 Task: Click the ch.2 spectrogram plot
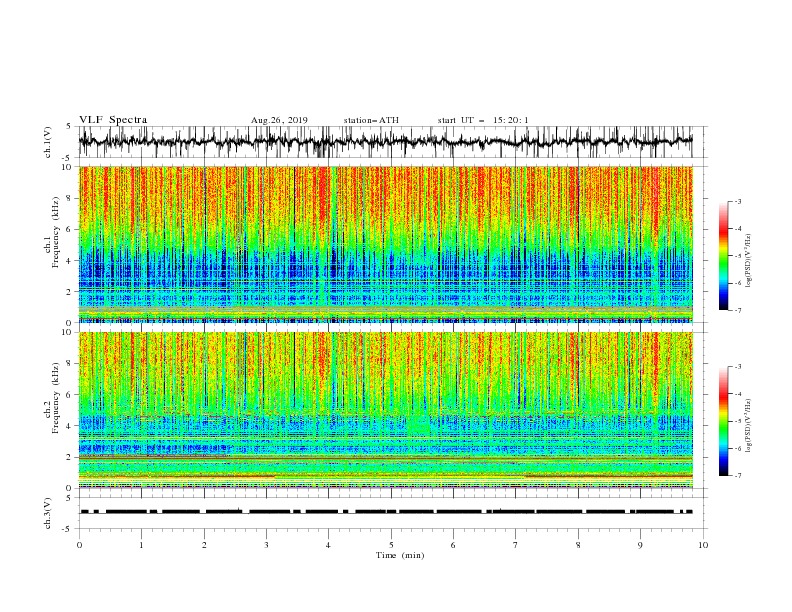click(385, 410)
